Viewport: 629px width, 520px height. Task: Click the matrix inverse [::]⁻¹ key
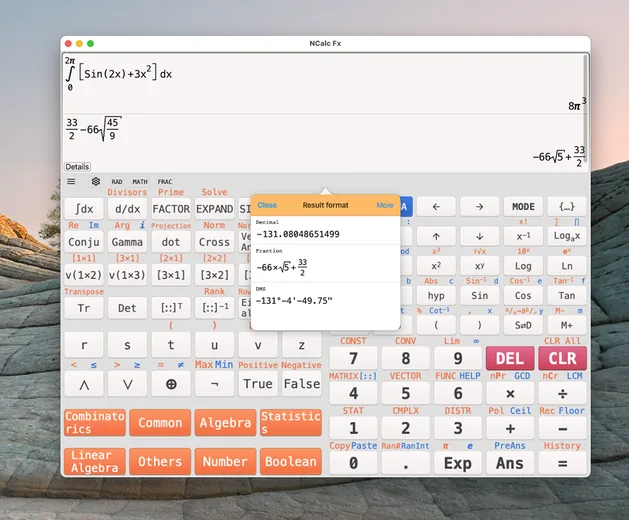tap(215, 308)
